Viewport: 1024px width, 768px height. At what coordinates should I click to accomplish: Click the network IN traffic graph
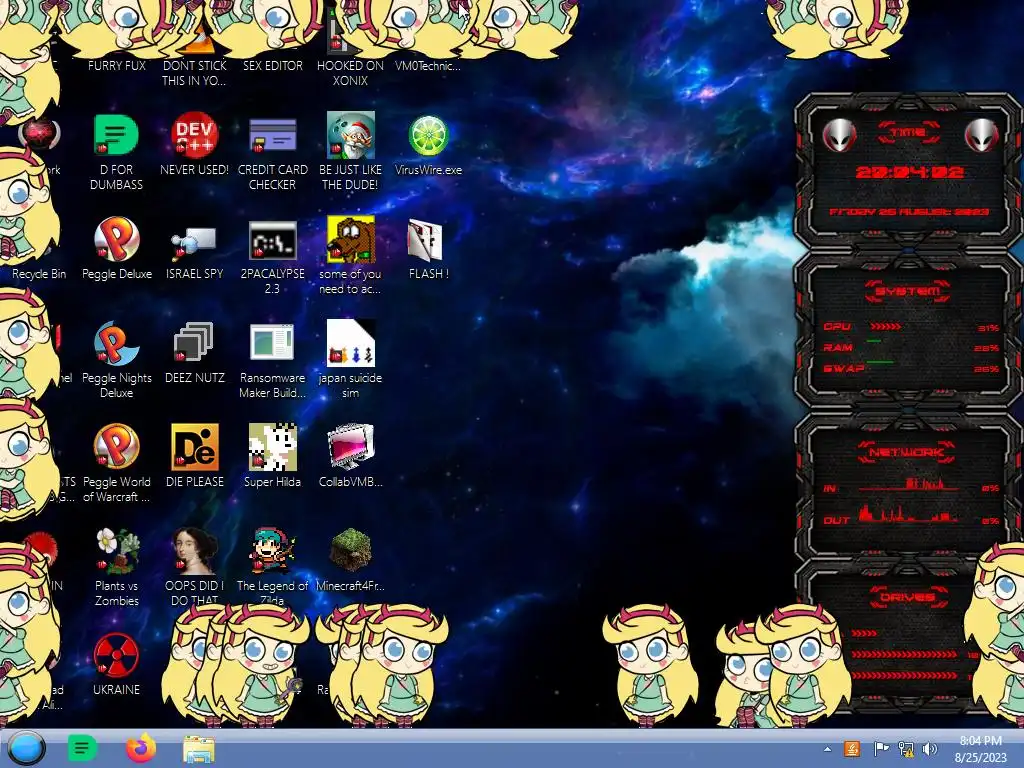908,484
